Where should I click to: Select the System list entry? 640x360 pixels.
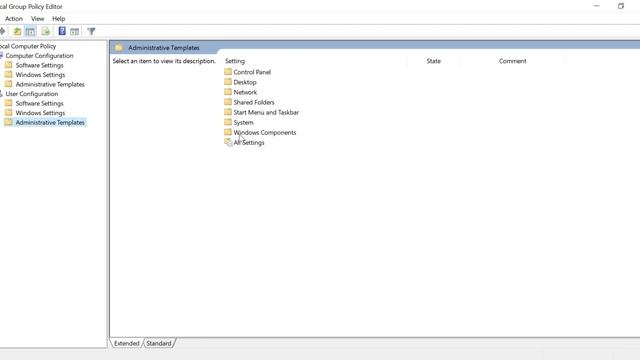tap(243, 122)
